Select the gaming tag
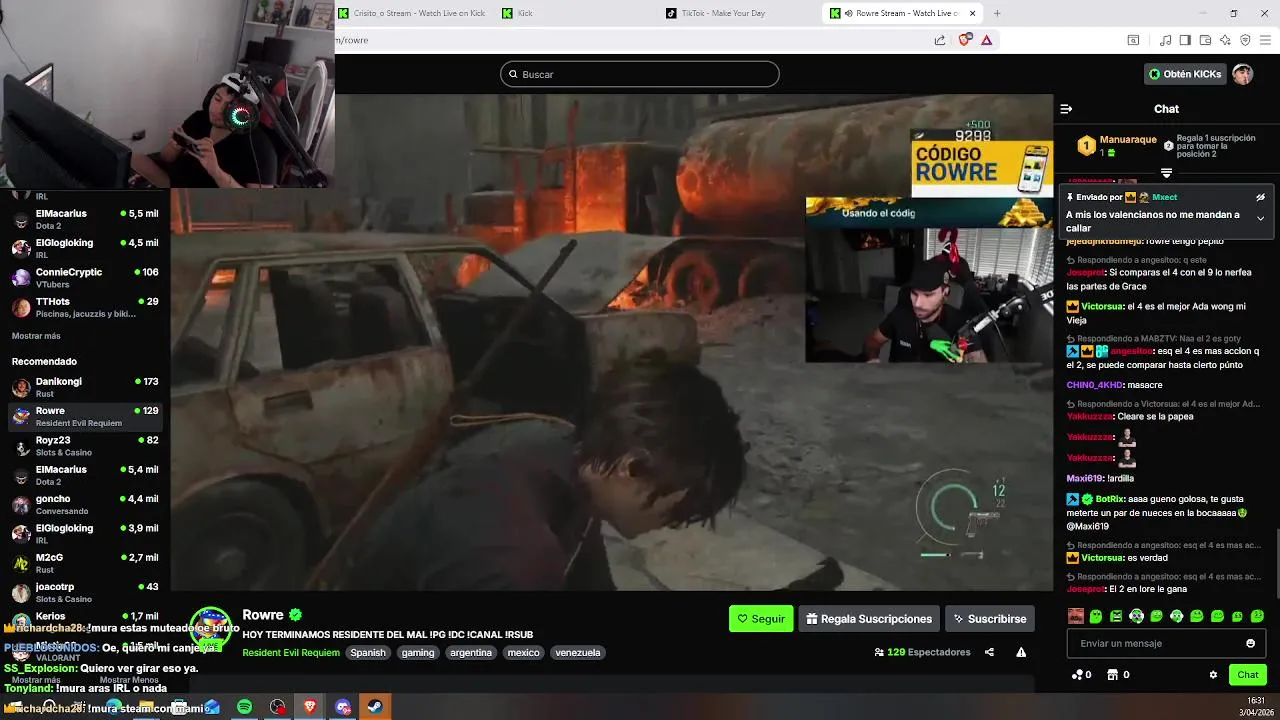This screenshot has height=720, width=1280. pos(418,652)
